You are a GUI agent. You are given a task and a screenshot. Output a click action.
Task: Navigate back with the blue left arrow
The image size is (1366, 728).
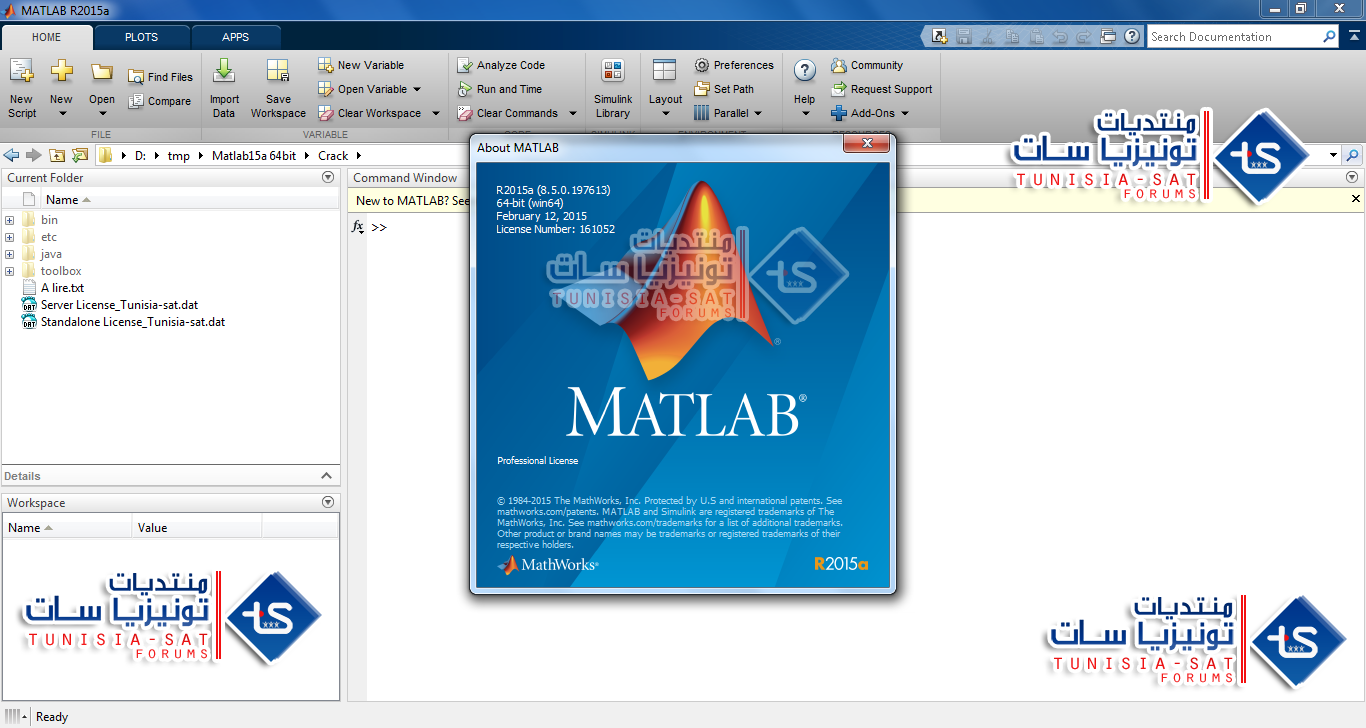(x=12, y=155)
